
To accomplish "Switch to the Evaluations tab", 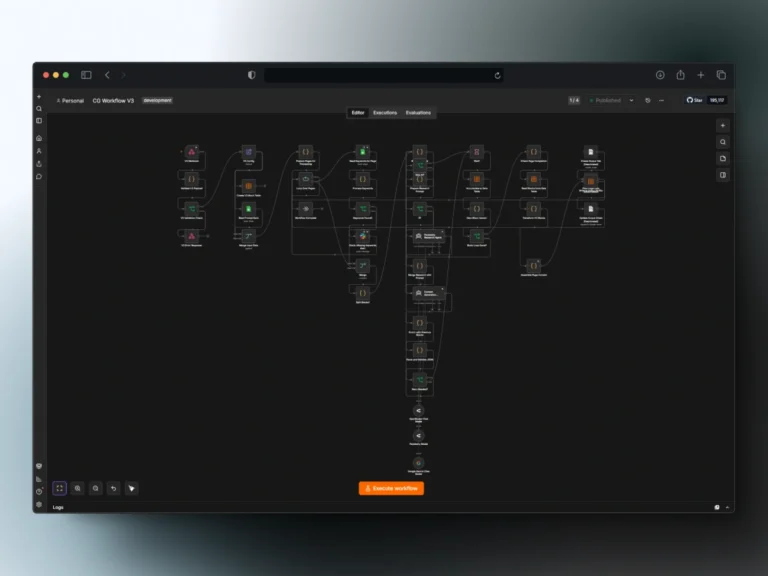I will 418,113.
